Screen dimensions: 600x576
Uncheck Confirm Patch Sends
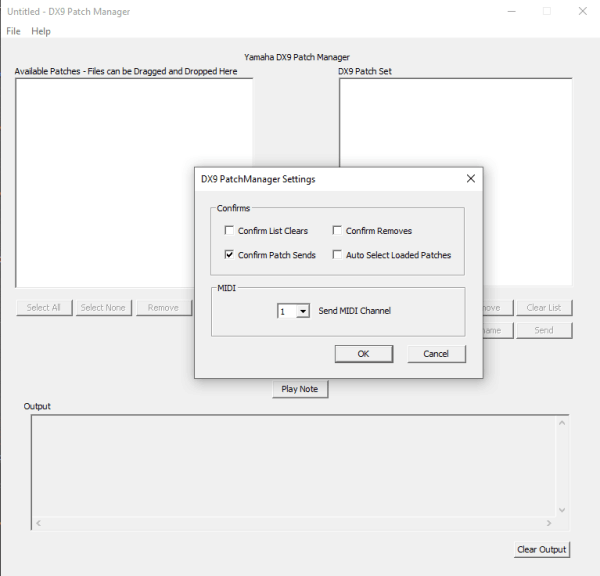(x=230, y=255)
